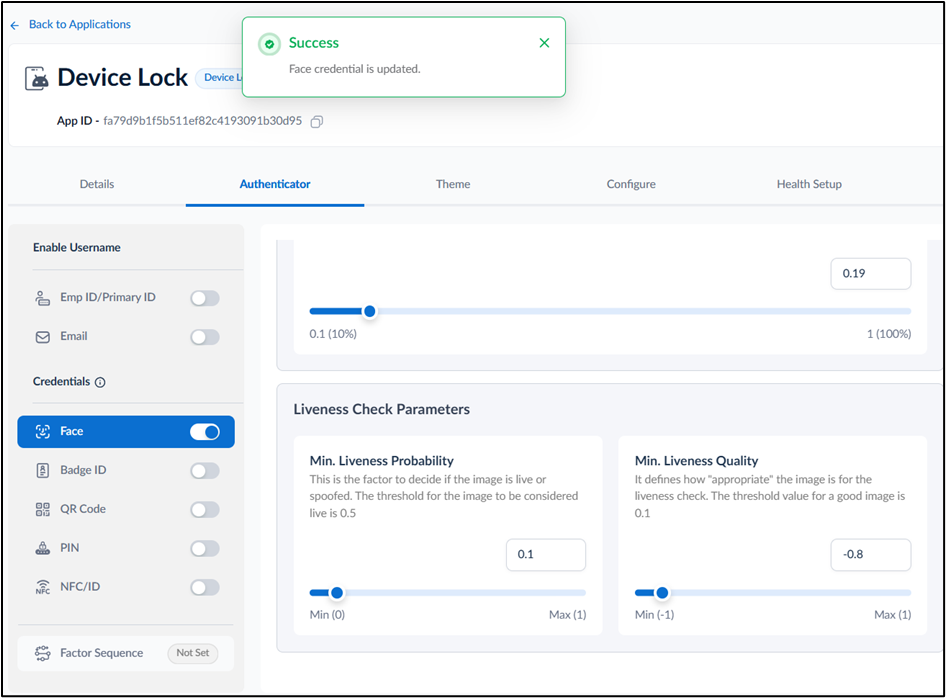
Task: Click the Min. Liveness Quality value field
Action: pyautogui.click(x=871, y=554)
